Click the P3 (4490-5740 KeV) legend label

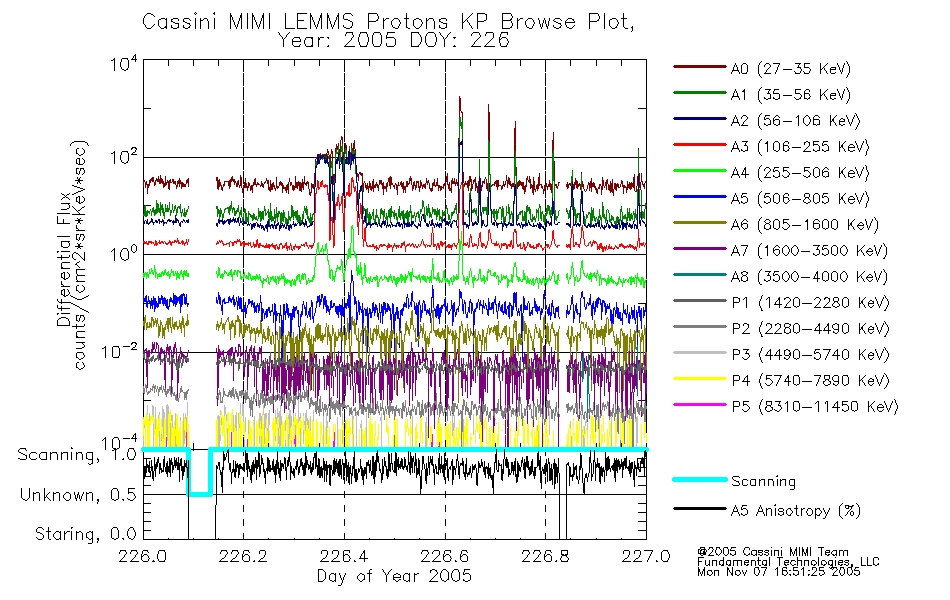[x=810, y=355]
